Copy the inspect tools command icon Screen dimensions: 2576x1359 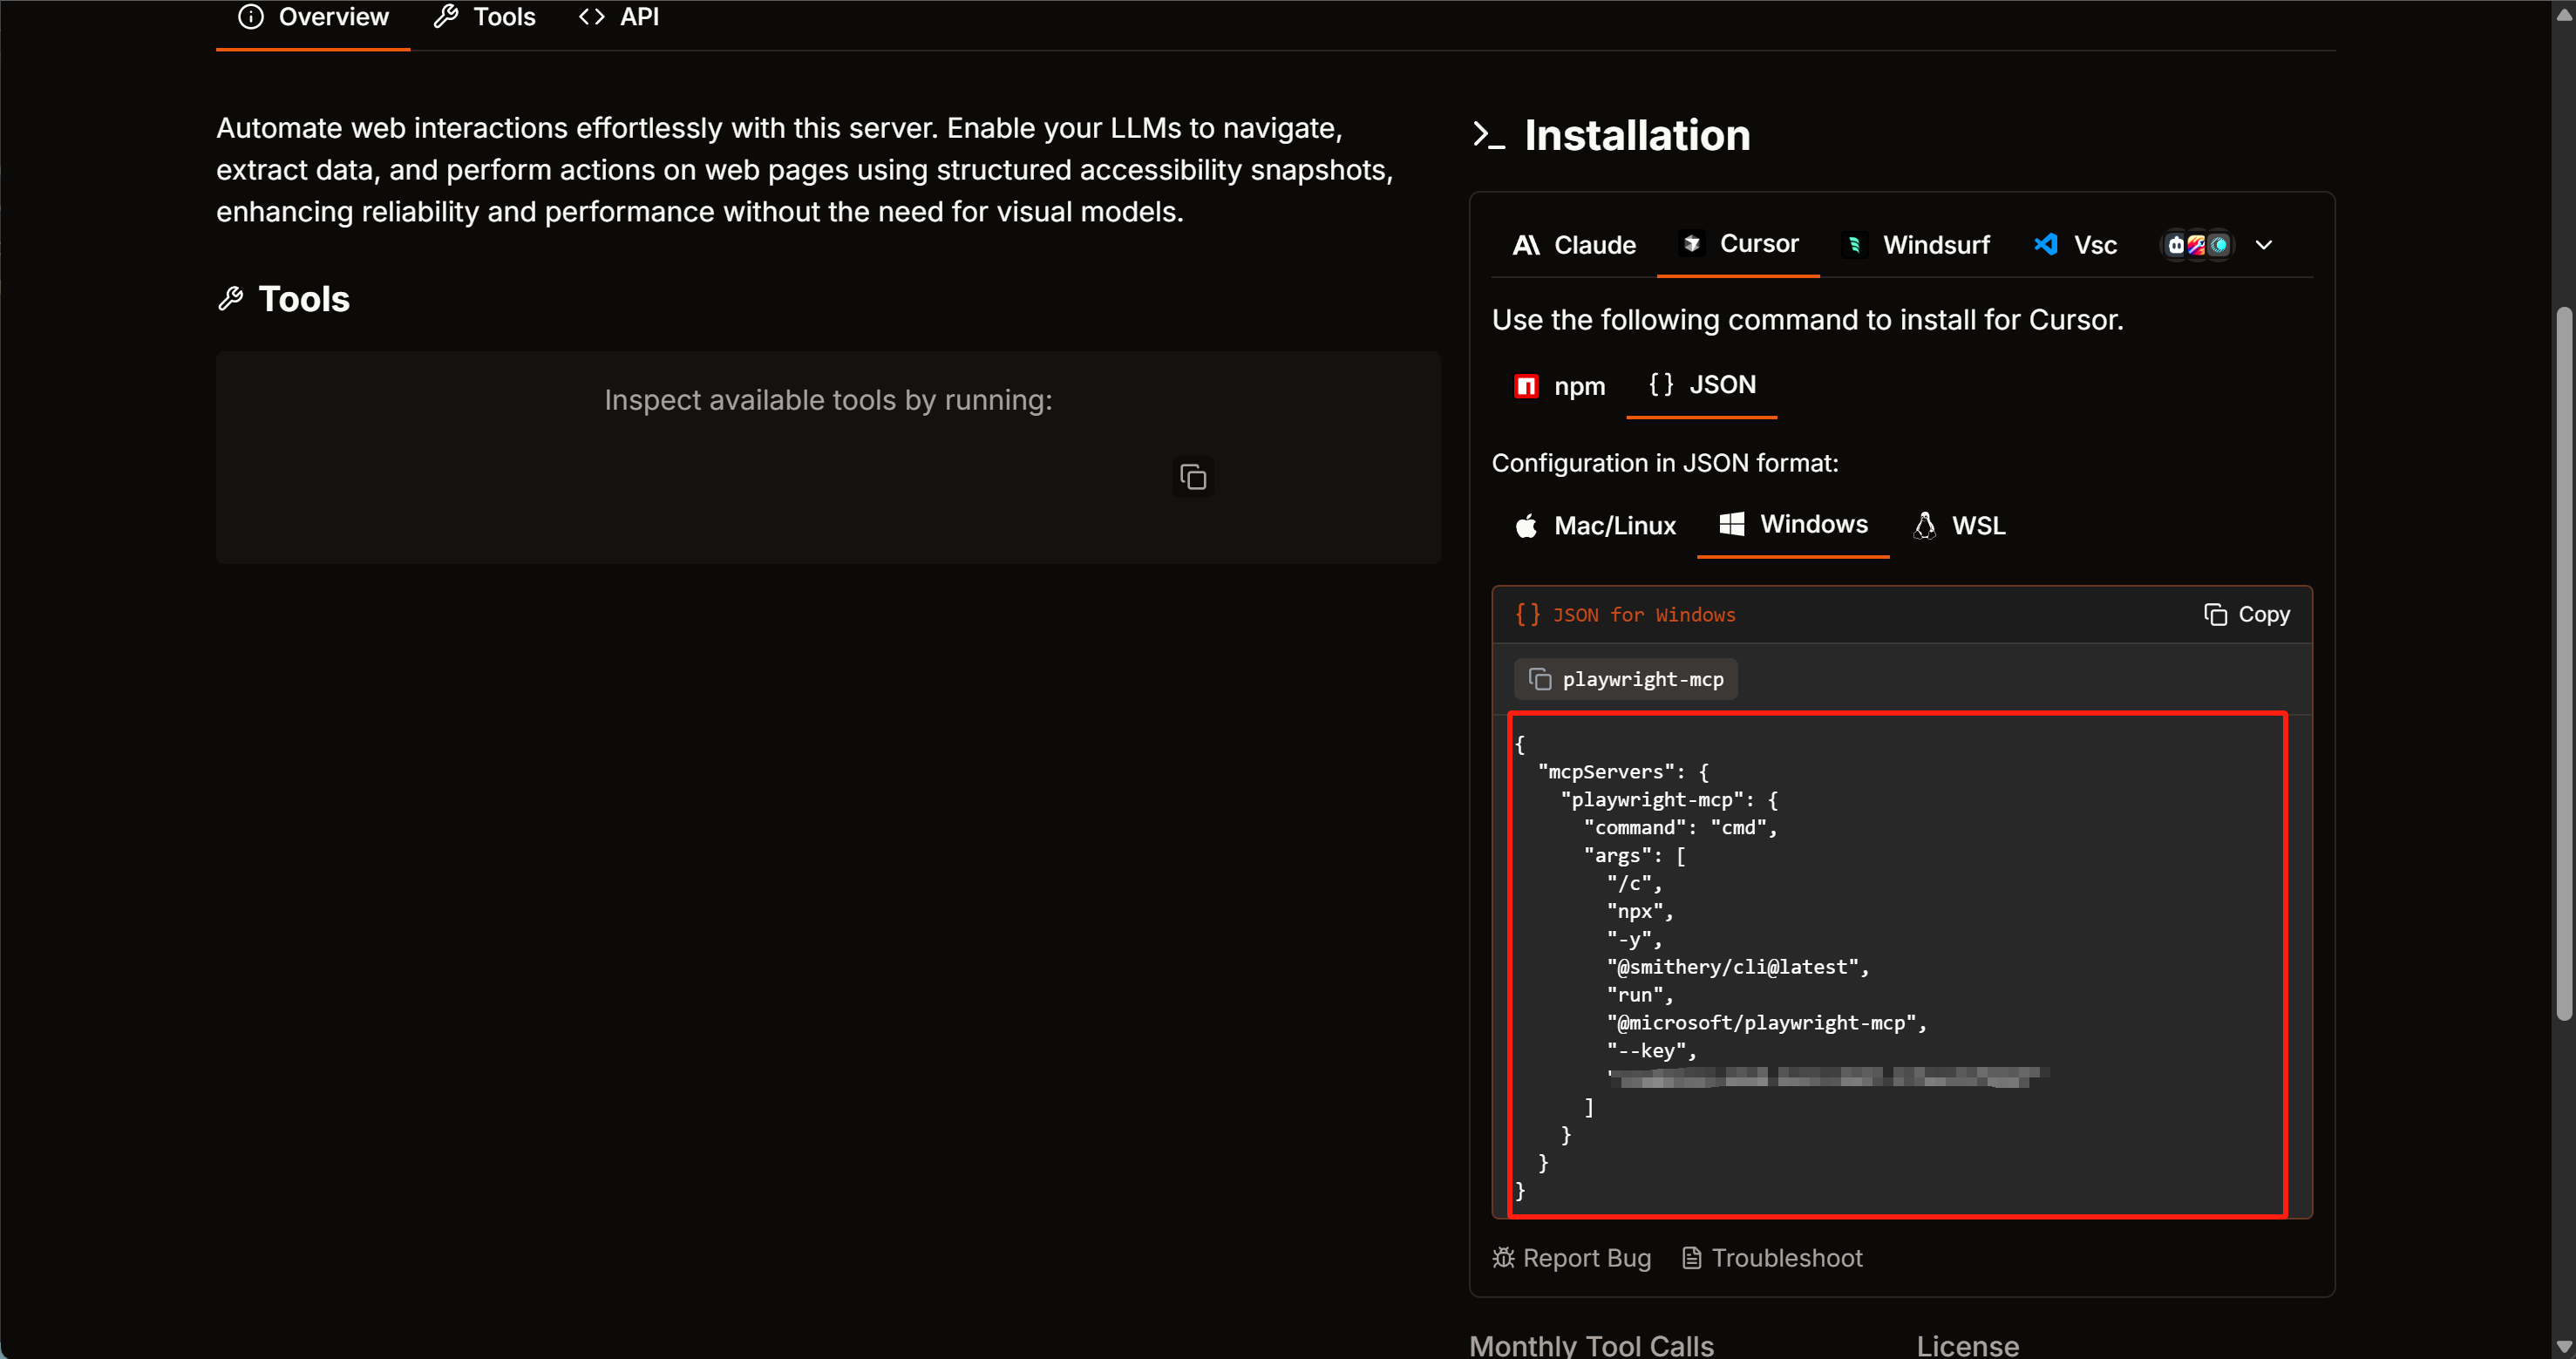coord(1193,477)
